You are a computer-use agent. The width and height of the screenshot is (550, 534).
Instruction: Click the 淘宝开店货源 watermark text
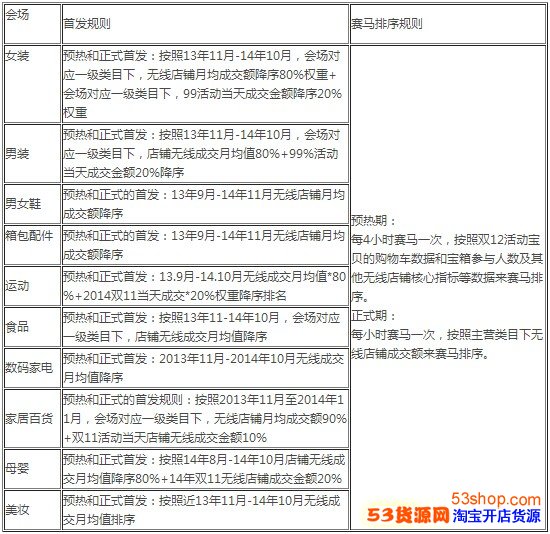pos(496,516)
